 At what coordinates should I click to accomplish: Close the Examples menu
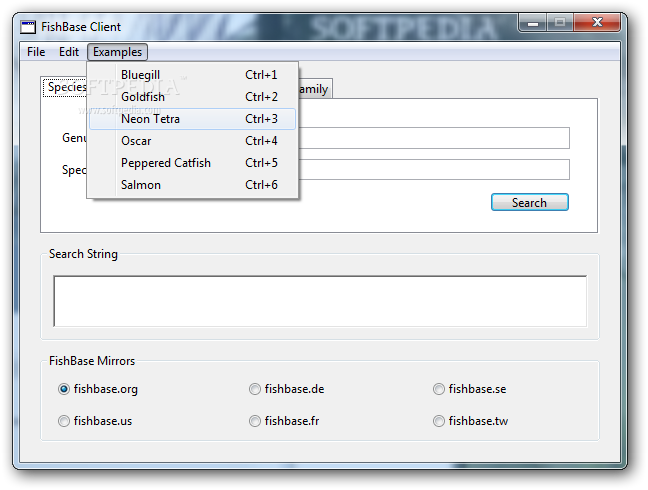[117, 52]
